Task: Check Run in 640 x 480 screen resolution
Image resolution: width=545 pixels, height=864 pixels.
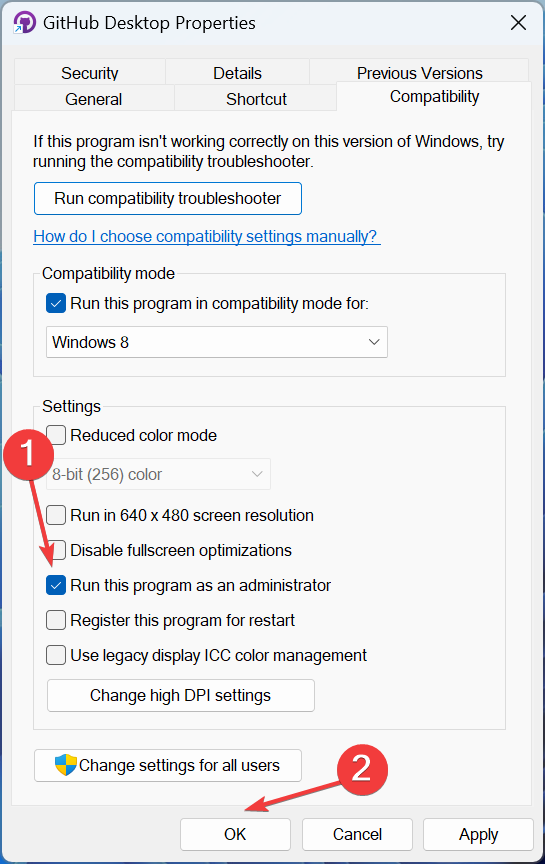Action: click(x=56, y=515)
